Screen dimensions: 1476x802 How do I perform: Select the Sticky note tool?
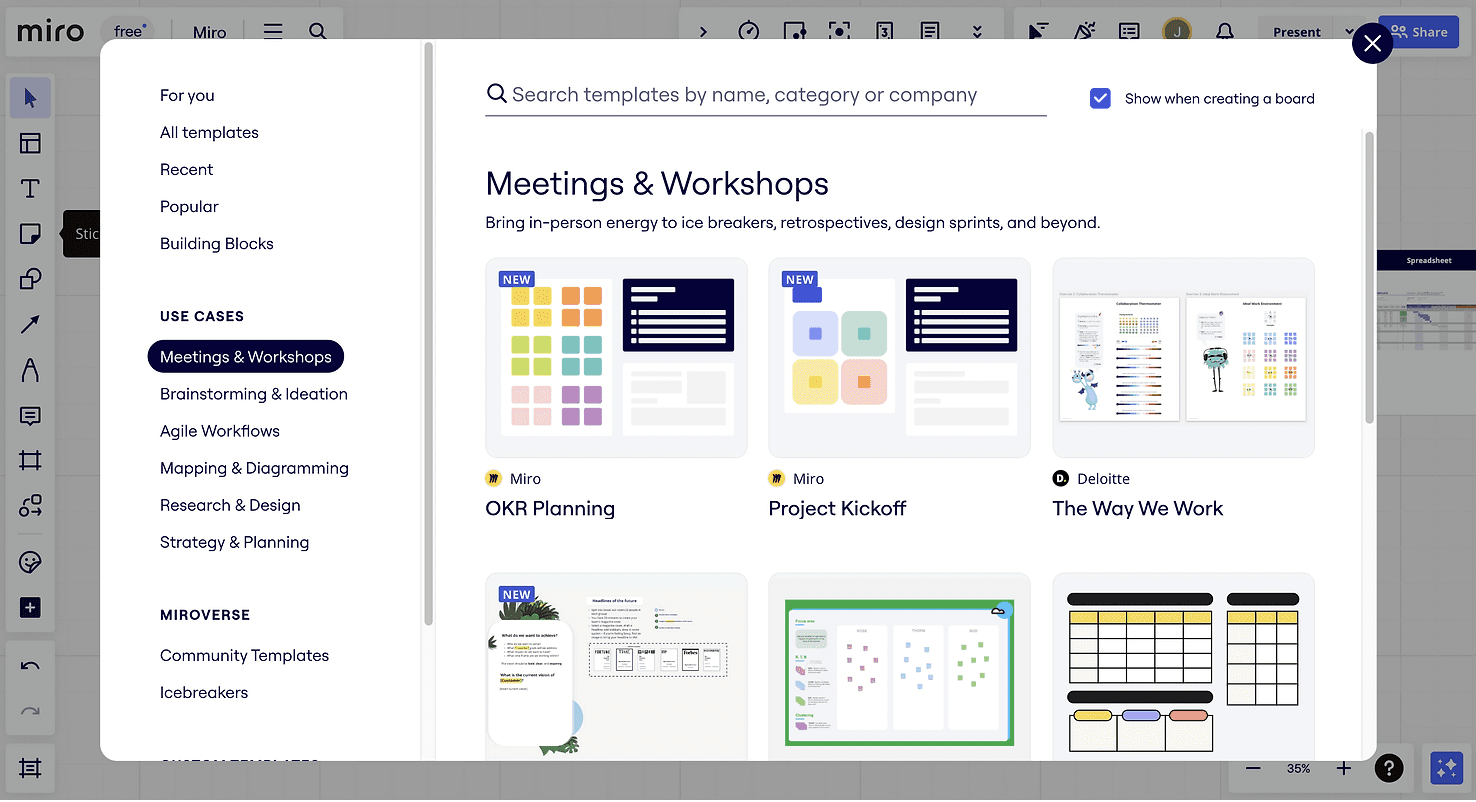point(30,234)
